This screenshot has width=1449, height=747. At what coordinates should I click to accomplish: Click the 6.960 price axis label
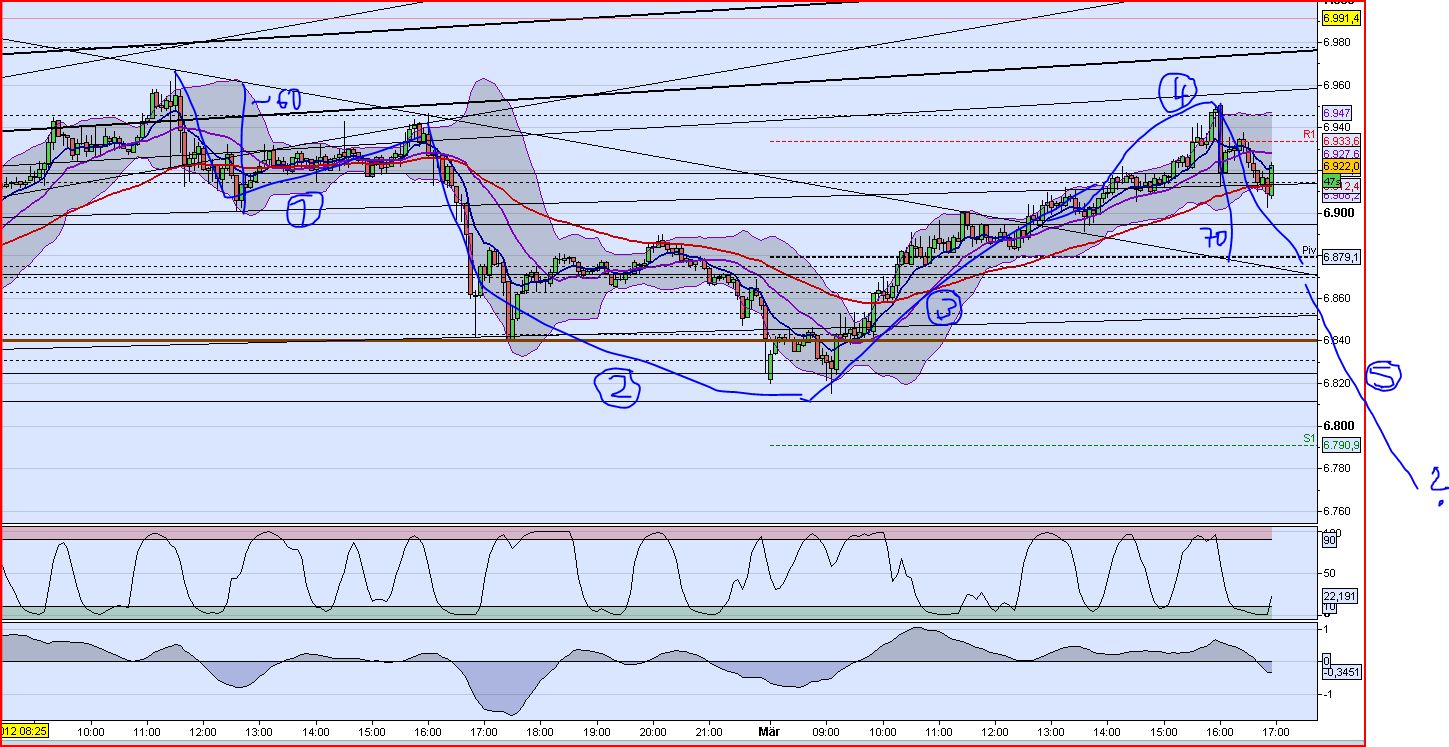[1336, 85]
